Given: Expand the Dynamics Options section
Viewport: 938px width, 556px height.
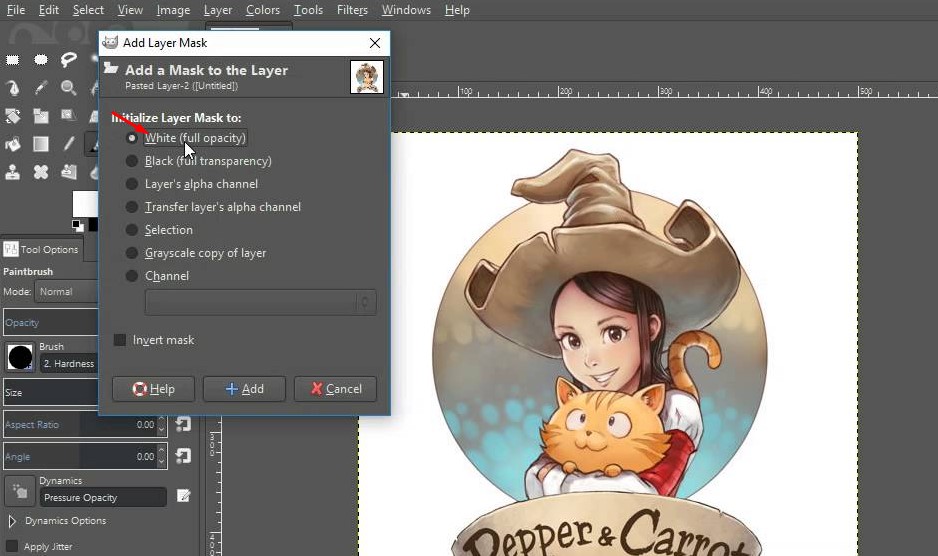Looking at the screenshot, I should click(x=12, y=521).
